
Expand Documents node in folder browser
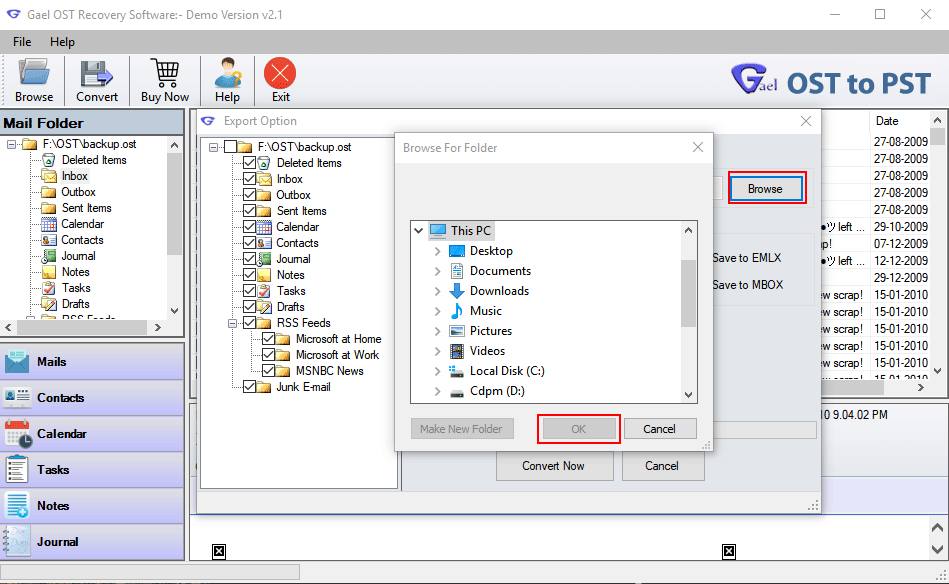pyautogui.click(x=438, y=272)
